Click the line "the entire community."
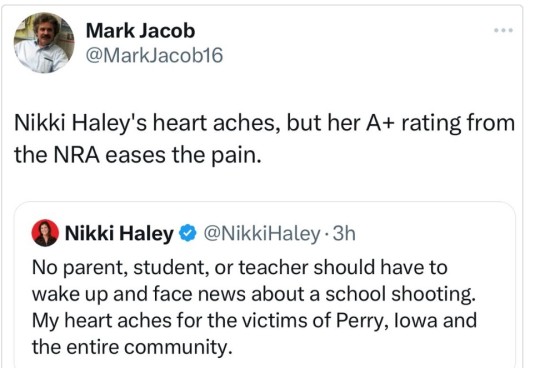This screenshot has height=368, width=540. click(132, 347)
